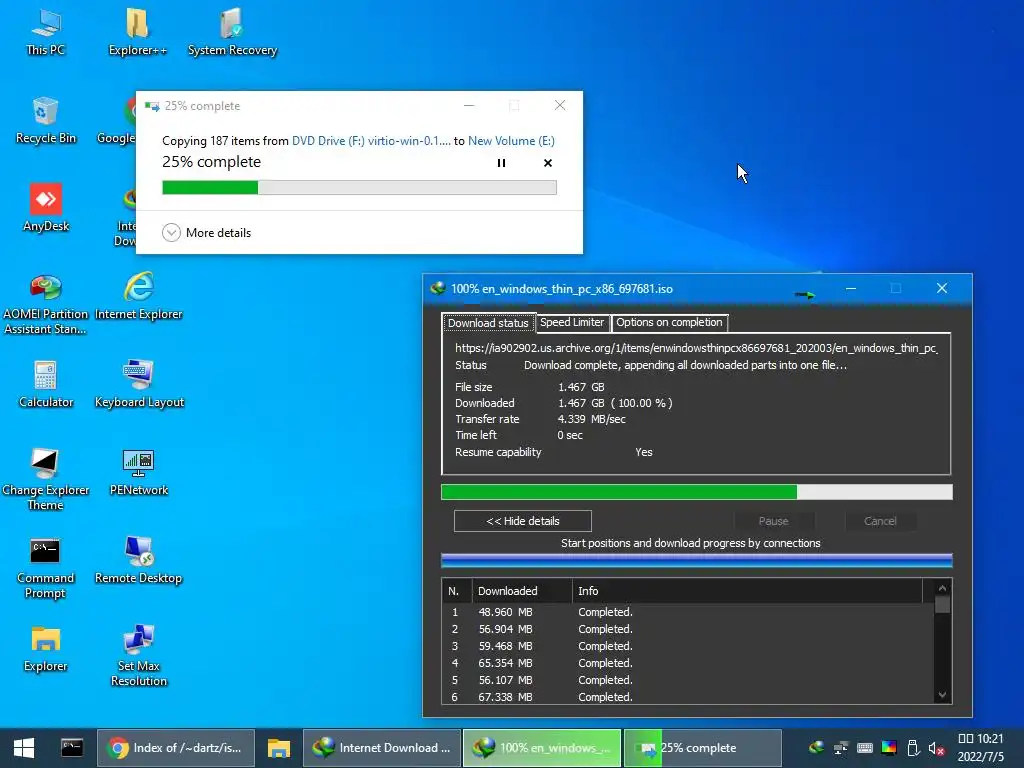This screenshot has height=768, width=1024.
Task: Open the color display tray icon
Action: [x=889, y=748]
